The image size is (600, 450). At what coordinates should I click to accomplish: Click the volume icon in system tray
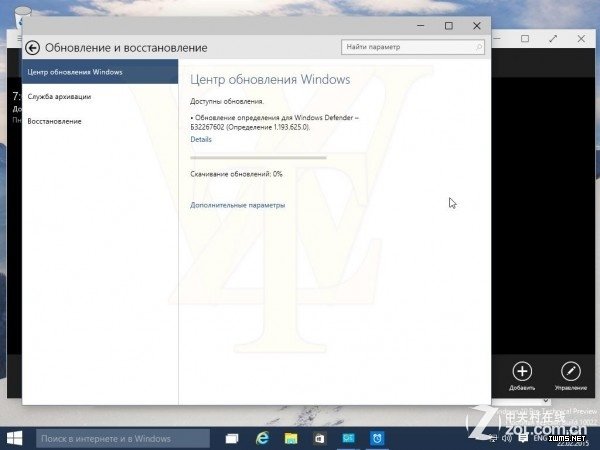coord(507,438)
